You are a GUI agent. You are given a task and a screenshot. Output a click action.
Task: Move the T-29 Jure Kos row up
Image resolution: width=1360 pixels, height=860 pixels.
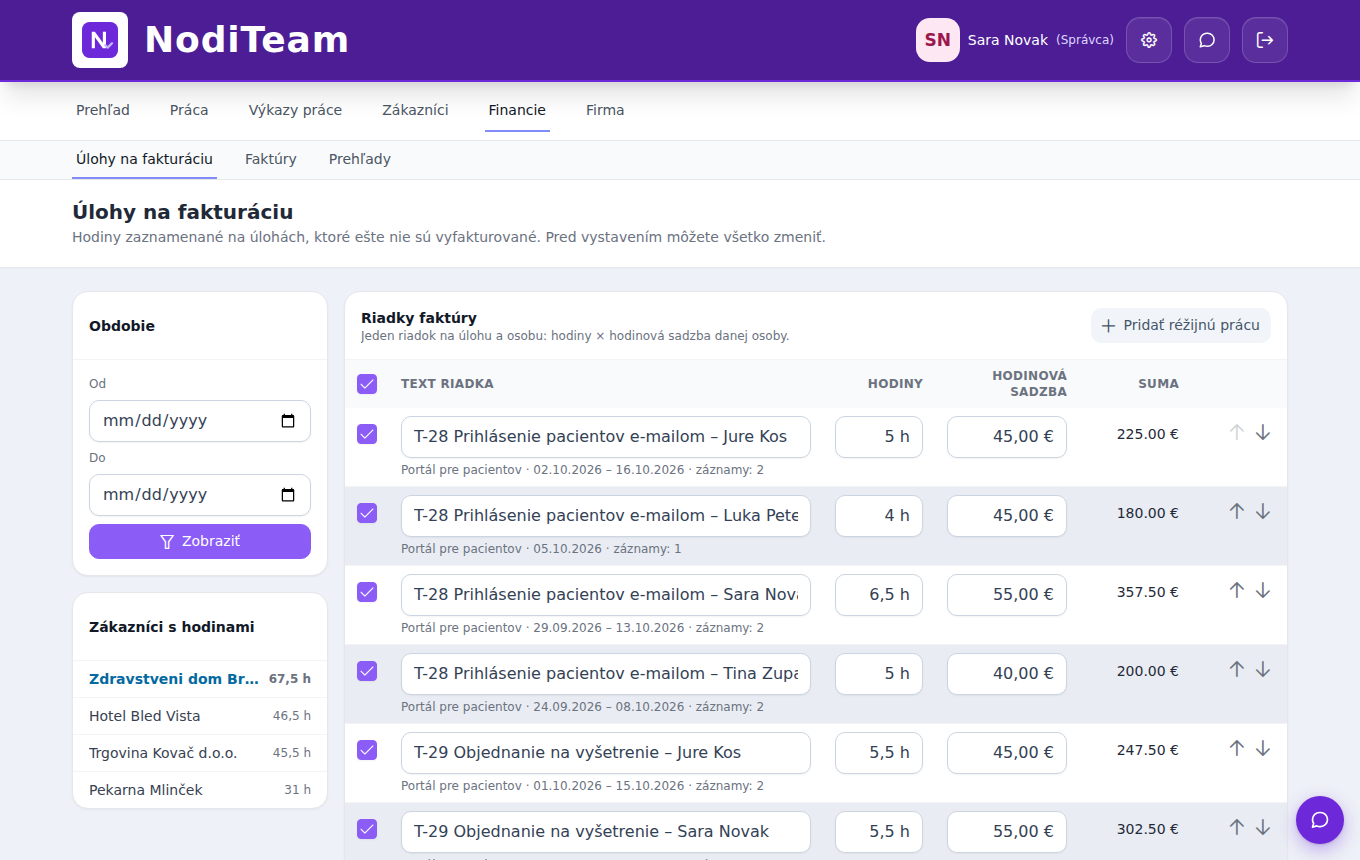(x=1237, y=748)
